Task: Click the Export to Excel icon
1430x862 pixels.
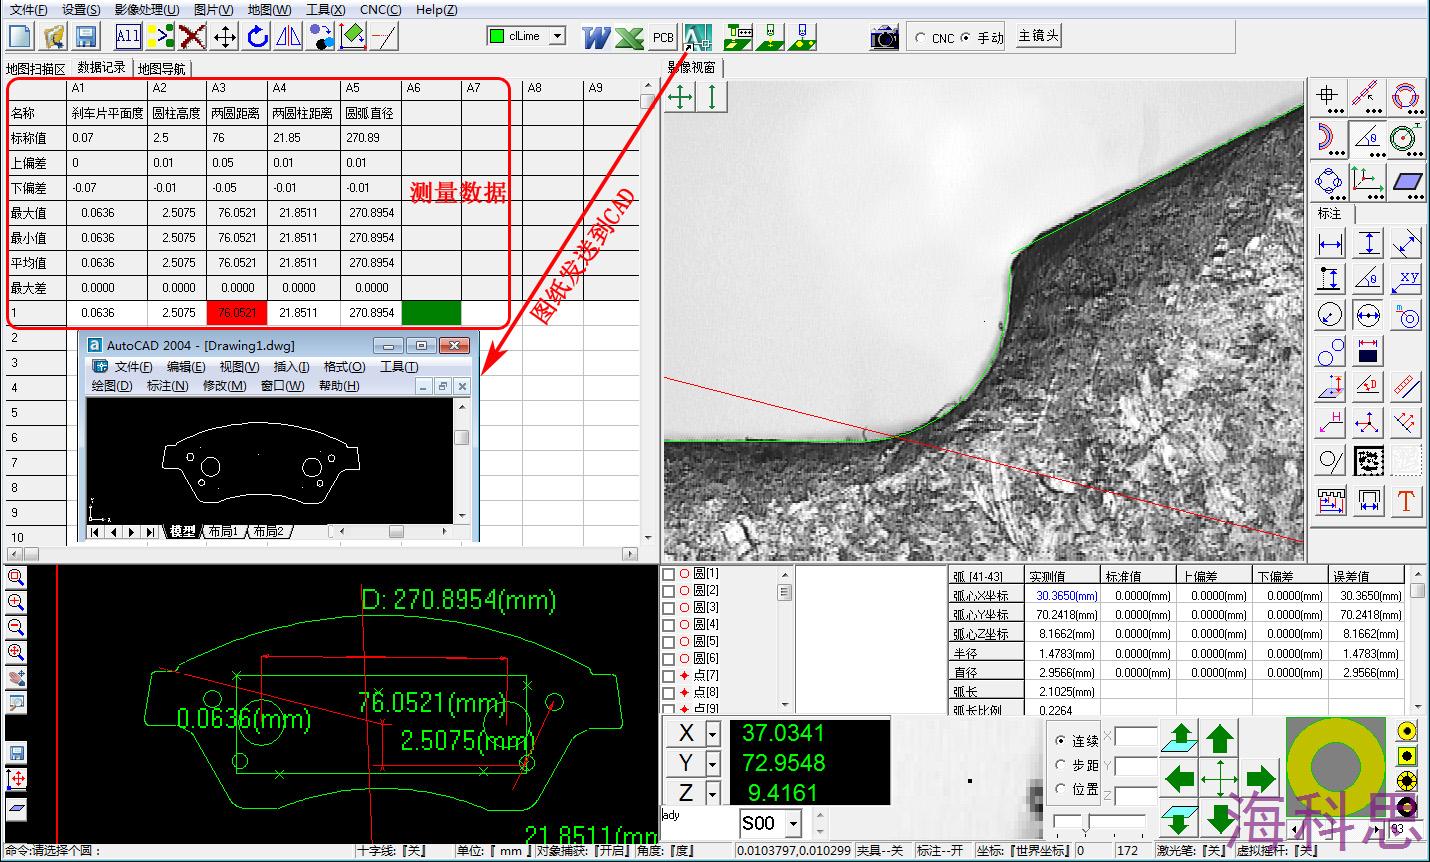Action: (629, 37)
